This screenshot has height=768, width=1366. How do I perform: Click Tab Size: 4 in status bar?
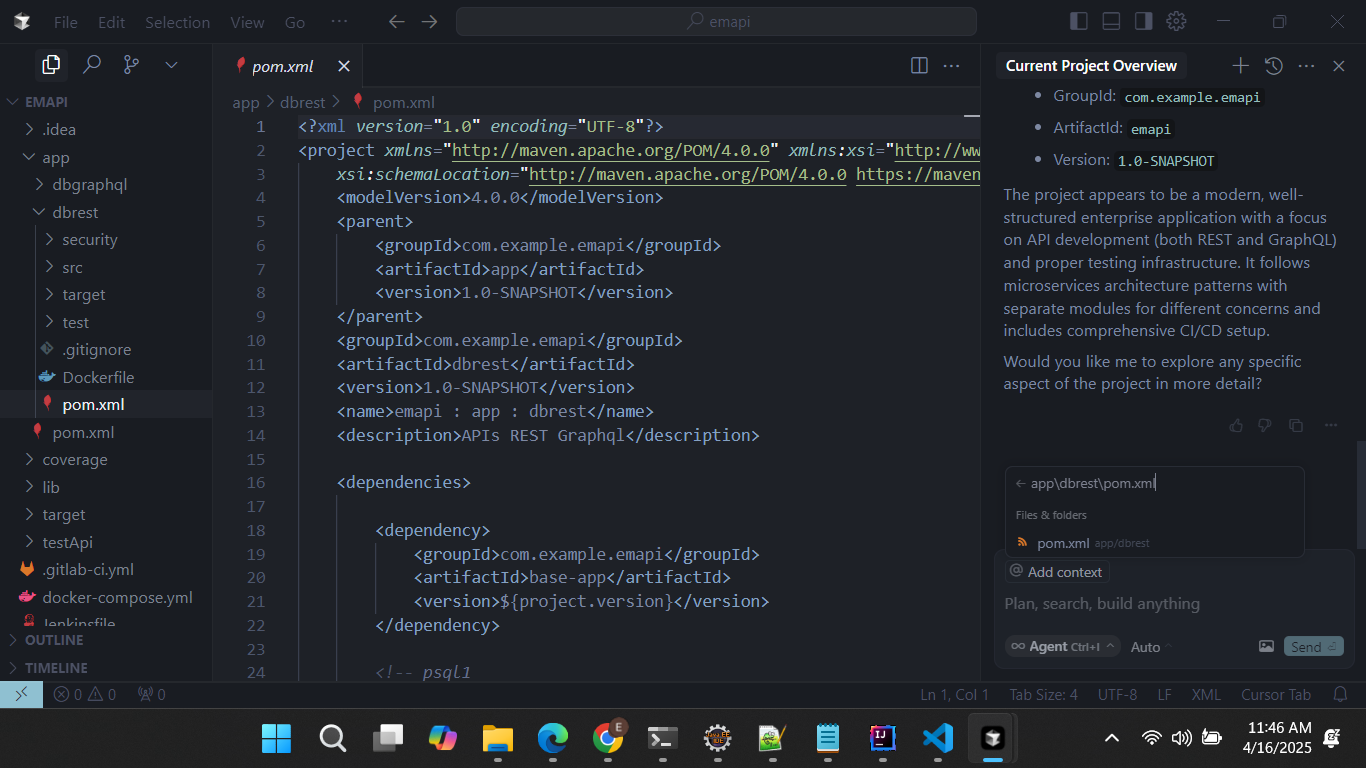(x=1043, y=694)
